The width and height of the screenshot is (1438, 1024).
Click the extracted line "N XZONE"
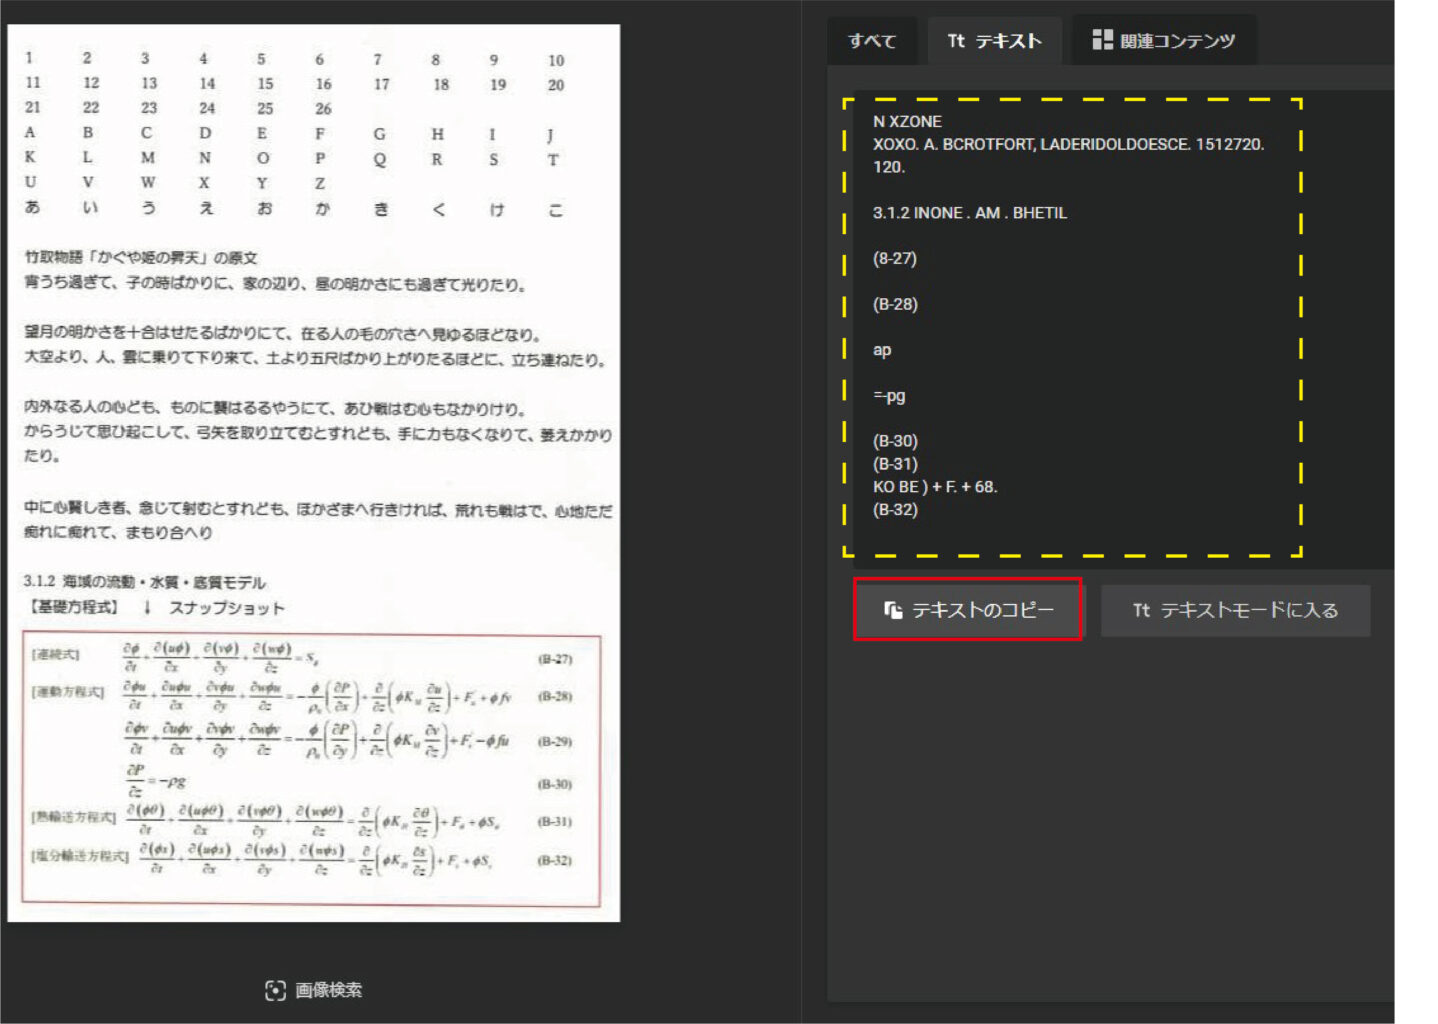pyautogui.click(x=907, y=121)
